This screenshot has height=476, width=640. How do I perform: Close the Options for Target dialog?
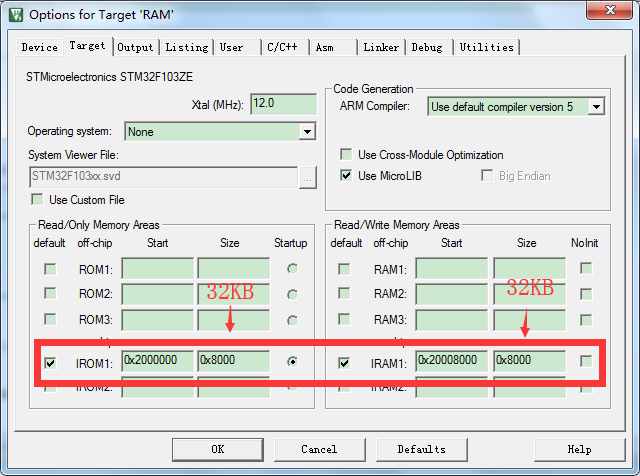(x=609, y=10)
